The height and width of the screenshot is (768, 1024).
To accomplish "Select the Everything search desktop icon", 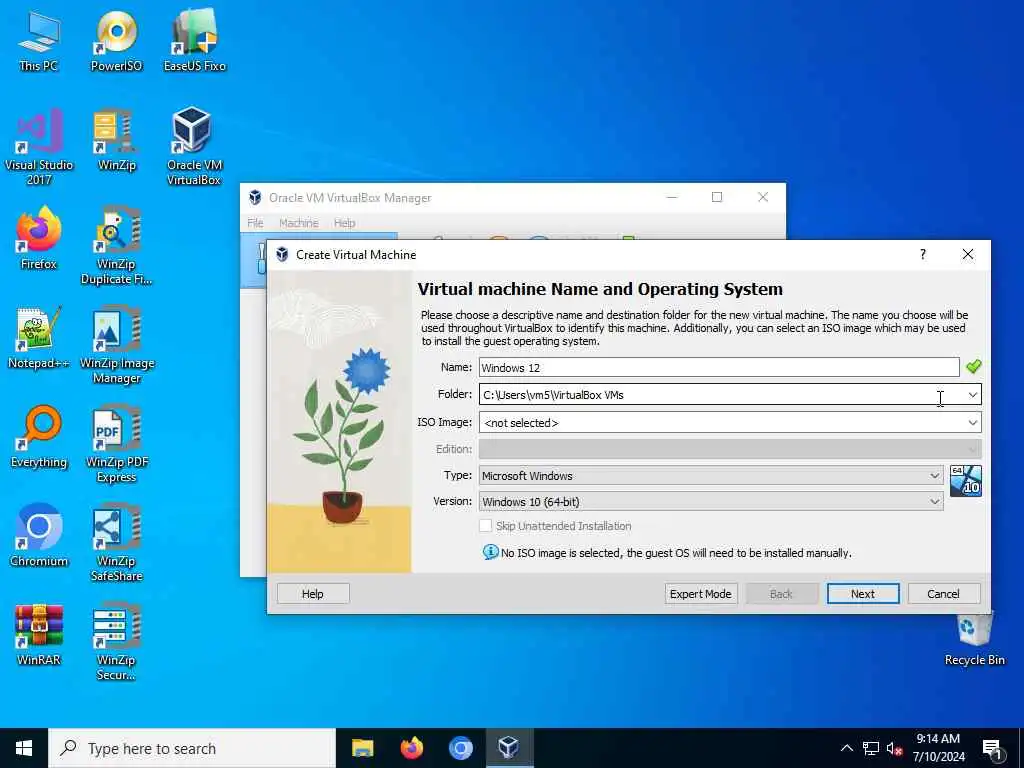I will 39,436.
